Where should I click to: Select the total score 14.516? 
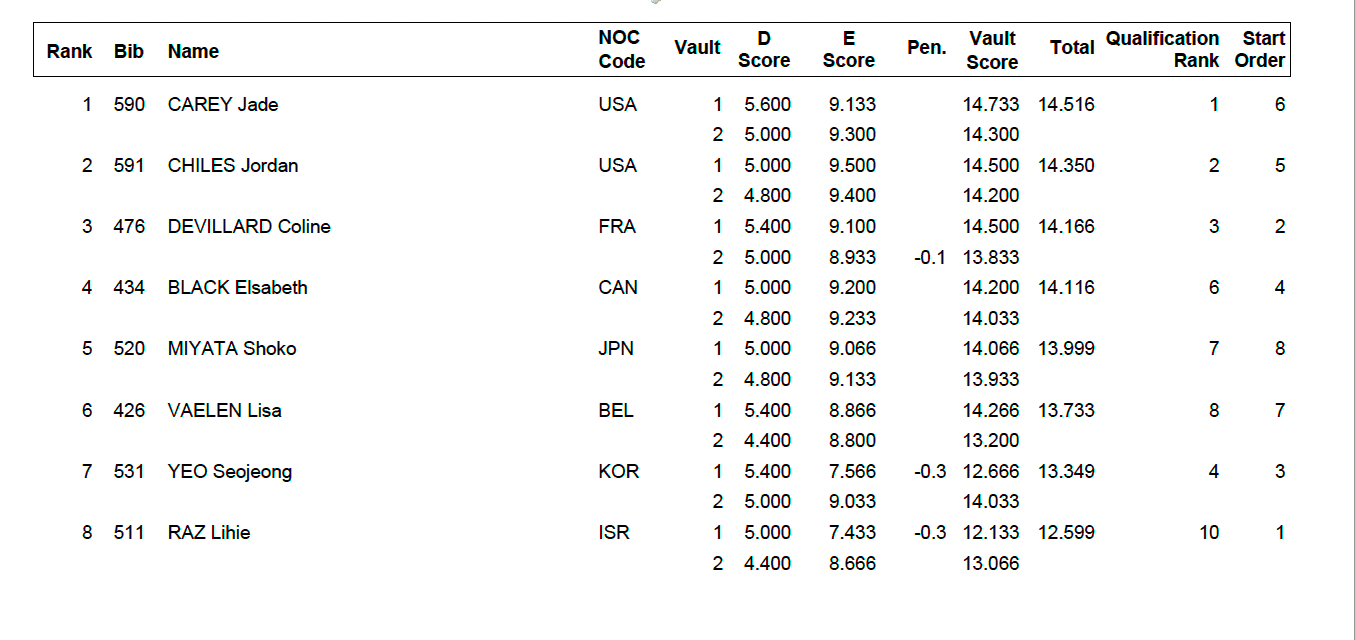point(1066,104)
